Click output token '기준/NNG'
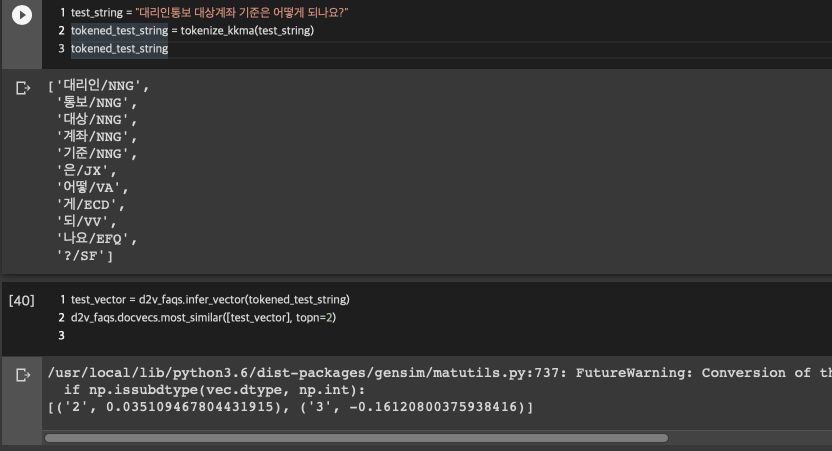This screenshot has width=832, height=451. 97,153
